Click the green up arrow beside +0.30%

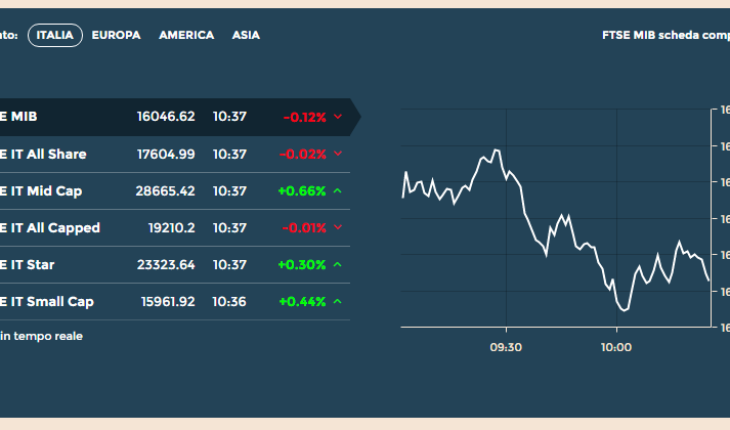click(x=338, y=265)
